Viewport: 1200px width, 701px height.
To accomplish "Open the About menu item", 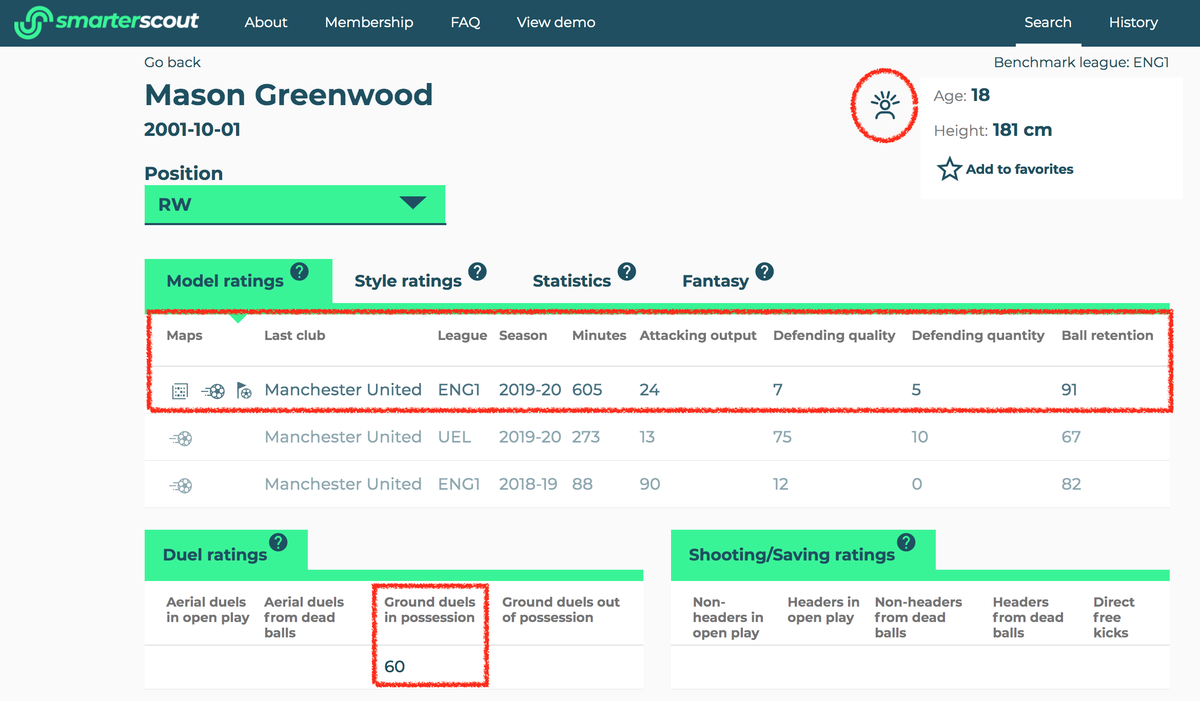I will (x=266, y=22).
